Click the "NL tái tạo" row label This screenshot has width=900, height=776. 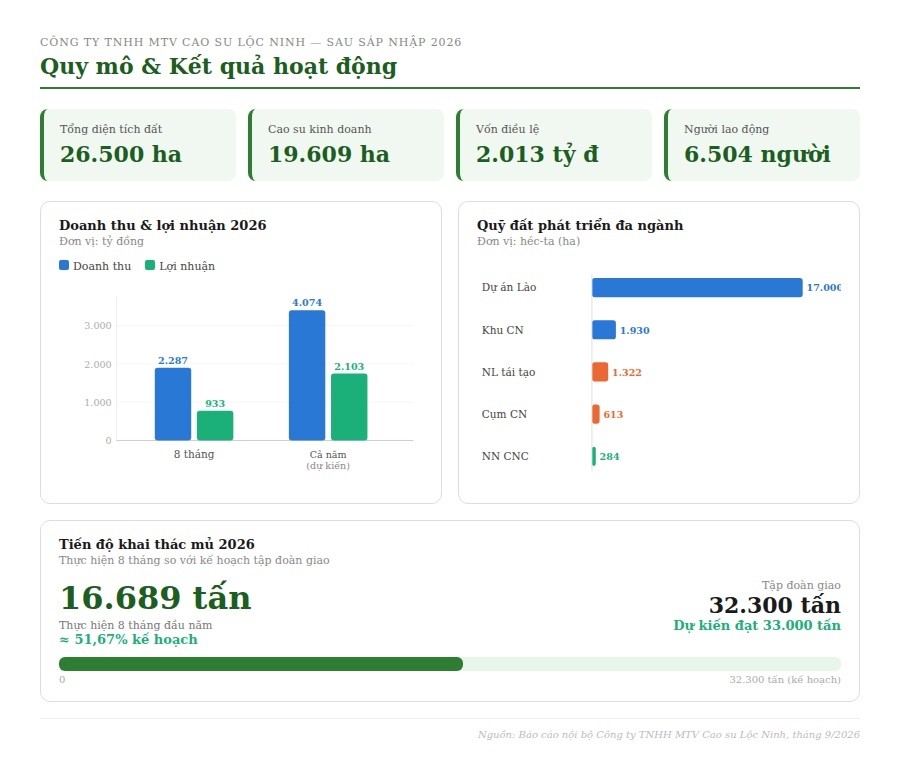click(x=509, y=372)
